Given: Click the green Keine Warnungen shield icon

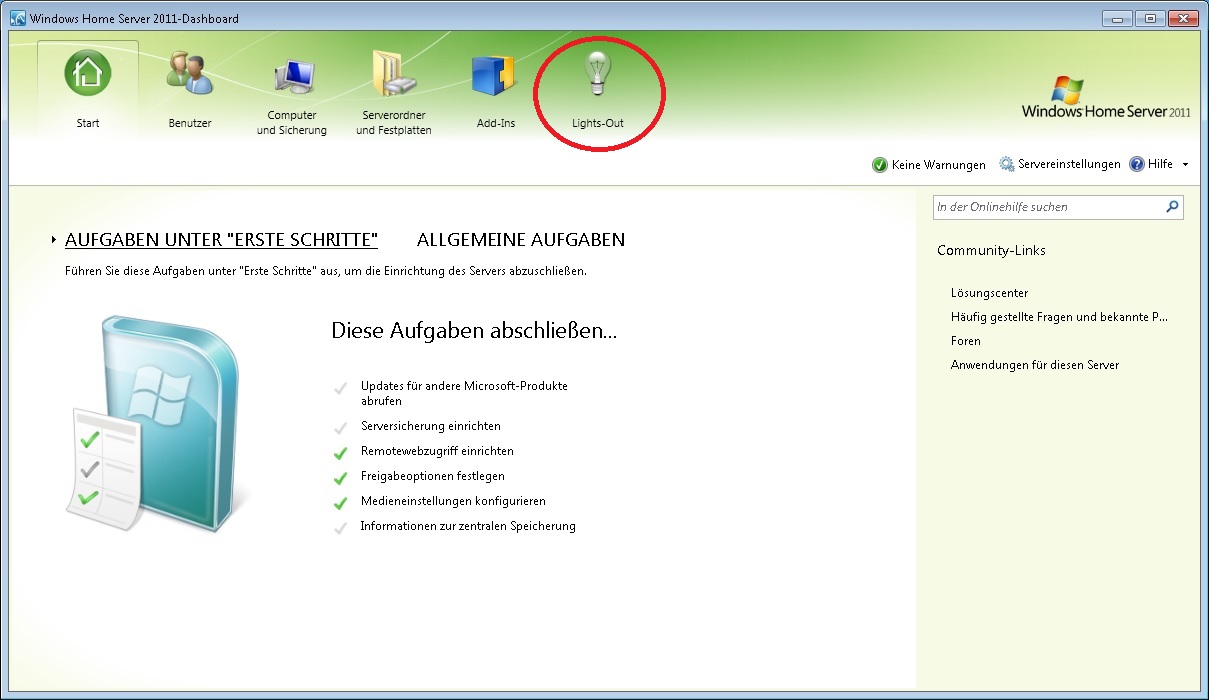Looking at the screenshot, I should 880,165.
